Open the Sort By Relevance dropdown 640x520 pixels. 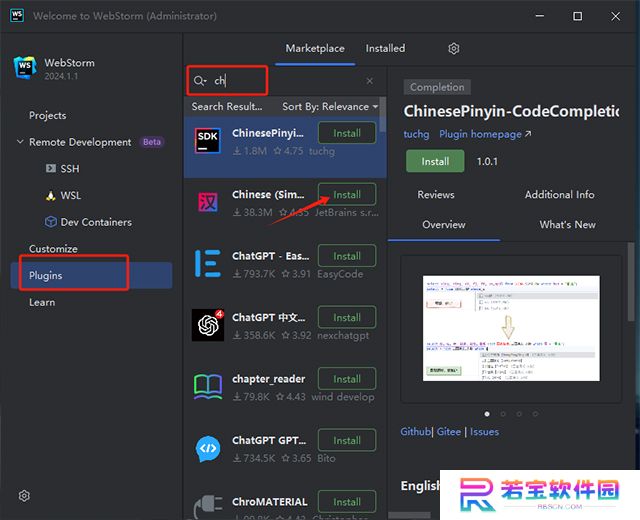click(330, 107)
